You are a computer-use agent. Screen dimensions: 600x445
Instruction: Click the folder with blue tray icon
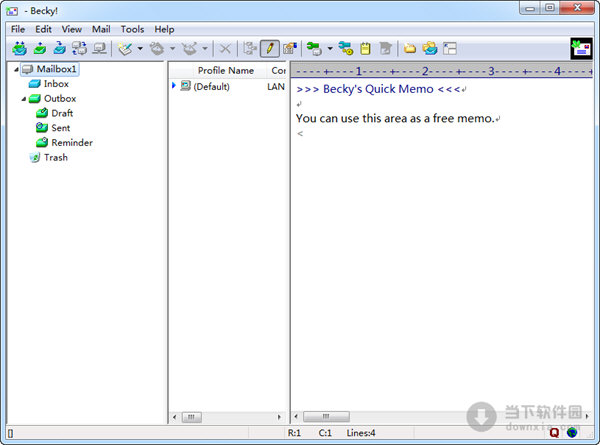click(430, 49)
